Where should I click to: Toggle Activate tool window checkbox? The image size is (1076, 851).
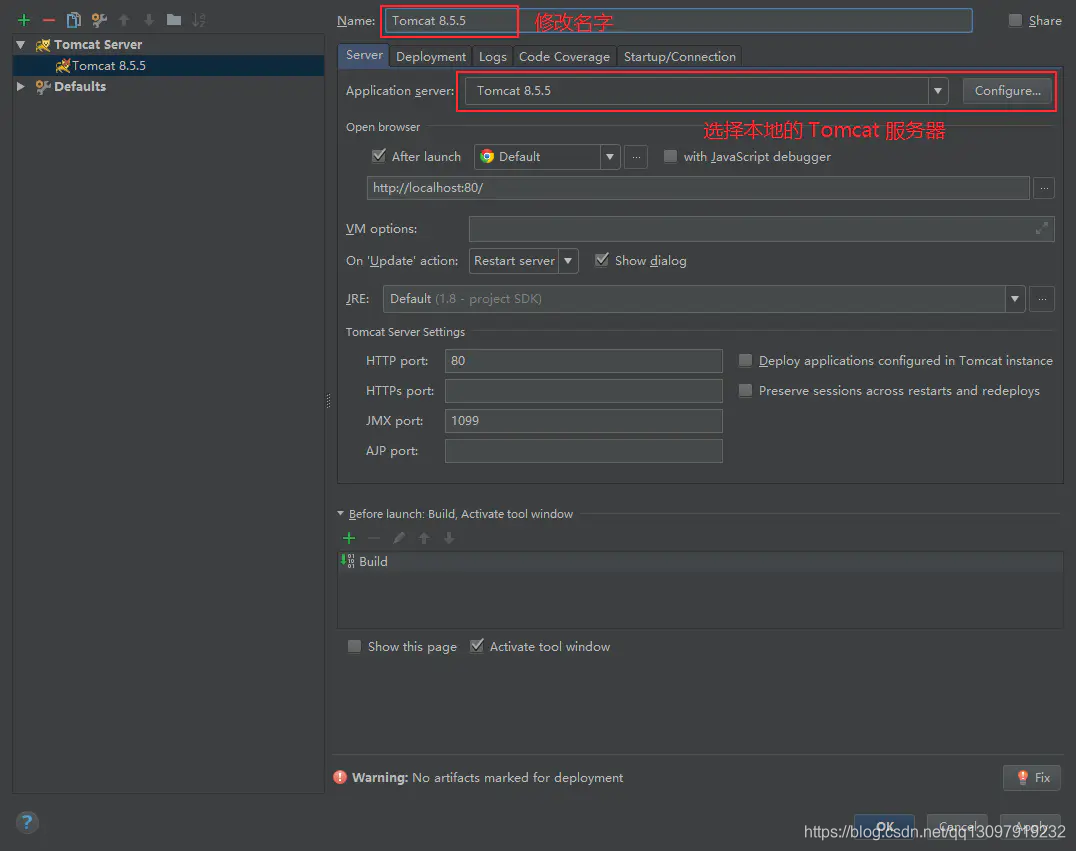click(x=477, y=646)
